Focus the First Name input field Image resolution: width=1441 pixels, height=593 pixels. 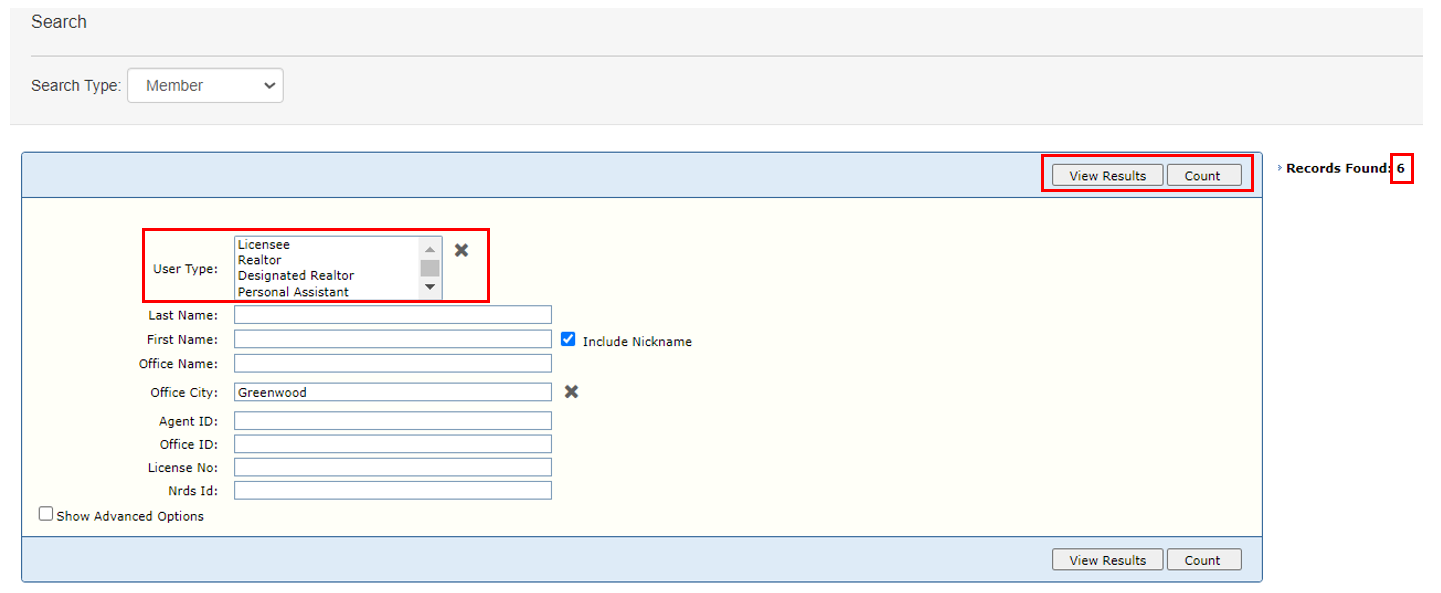click(393, 339)
